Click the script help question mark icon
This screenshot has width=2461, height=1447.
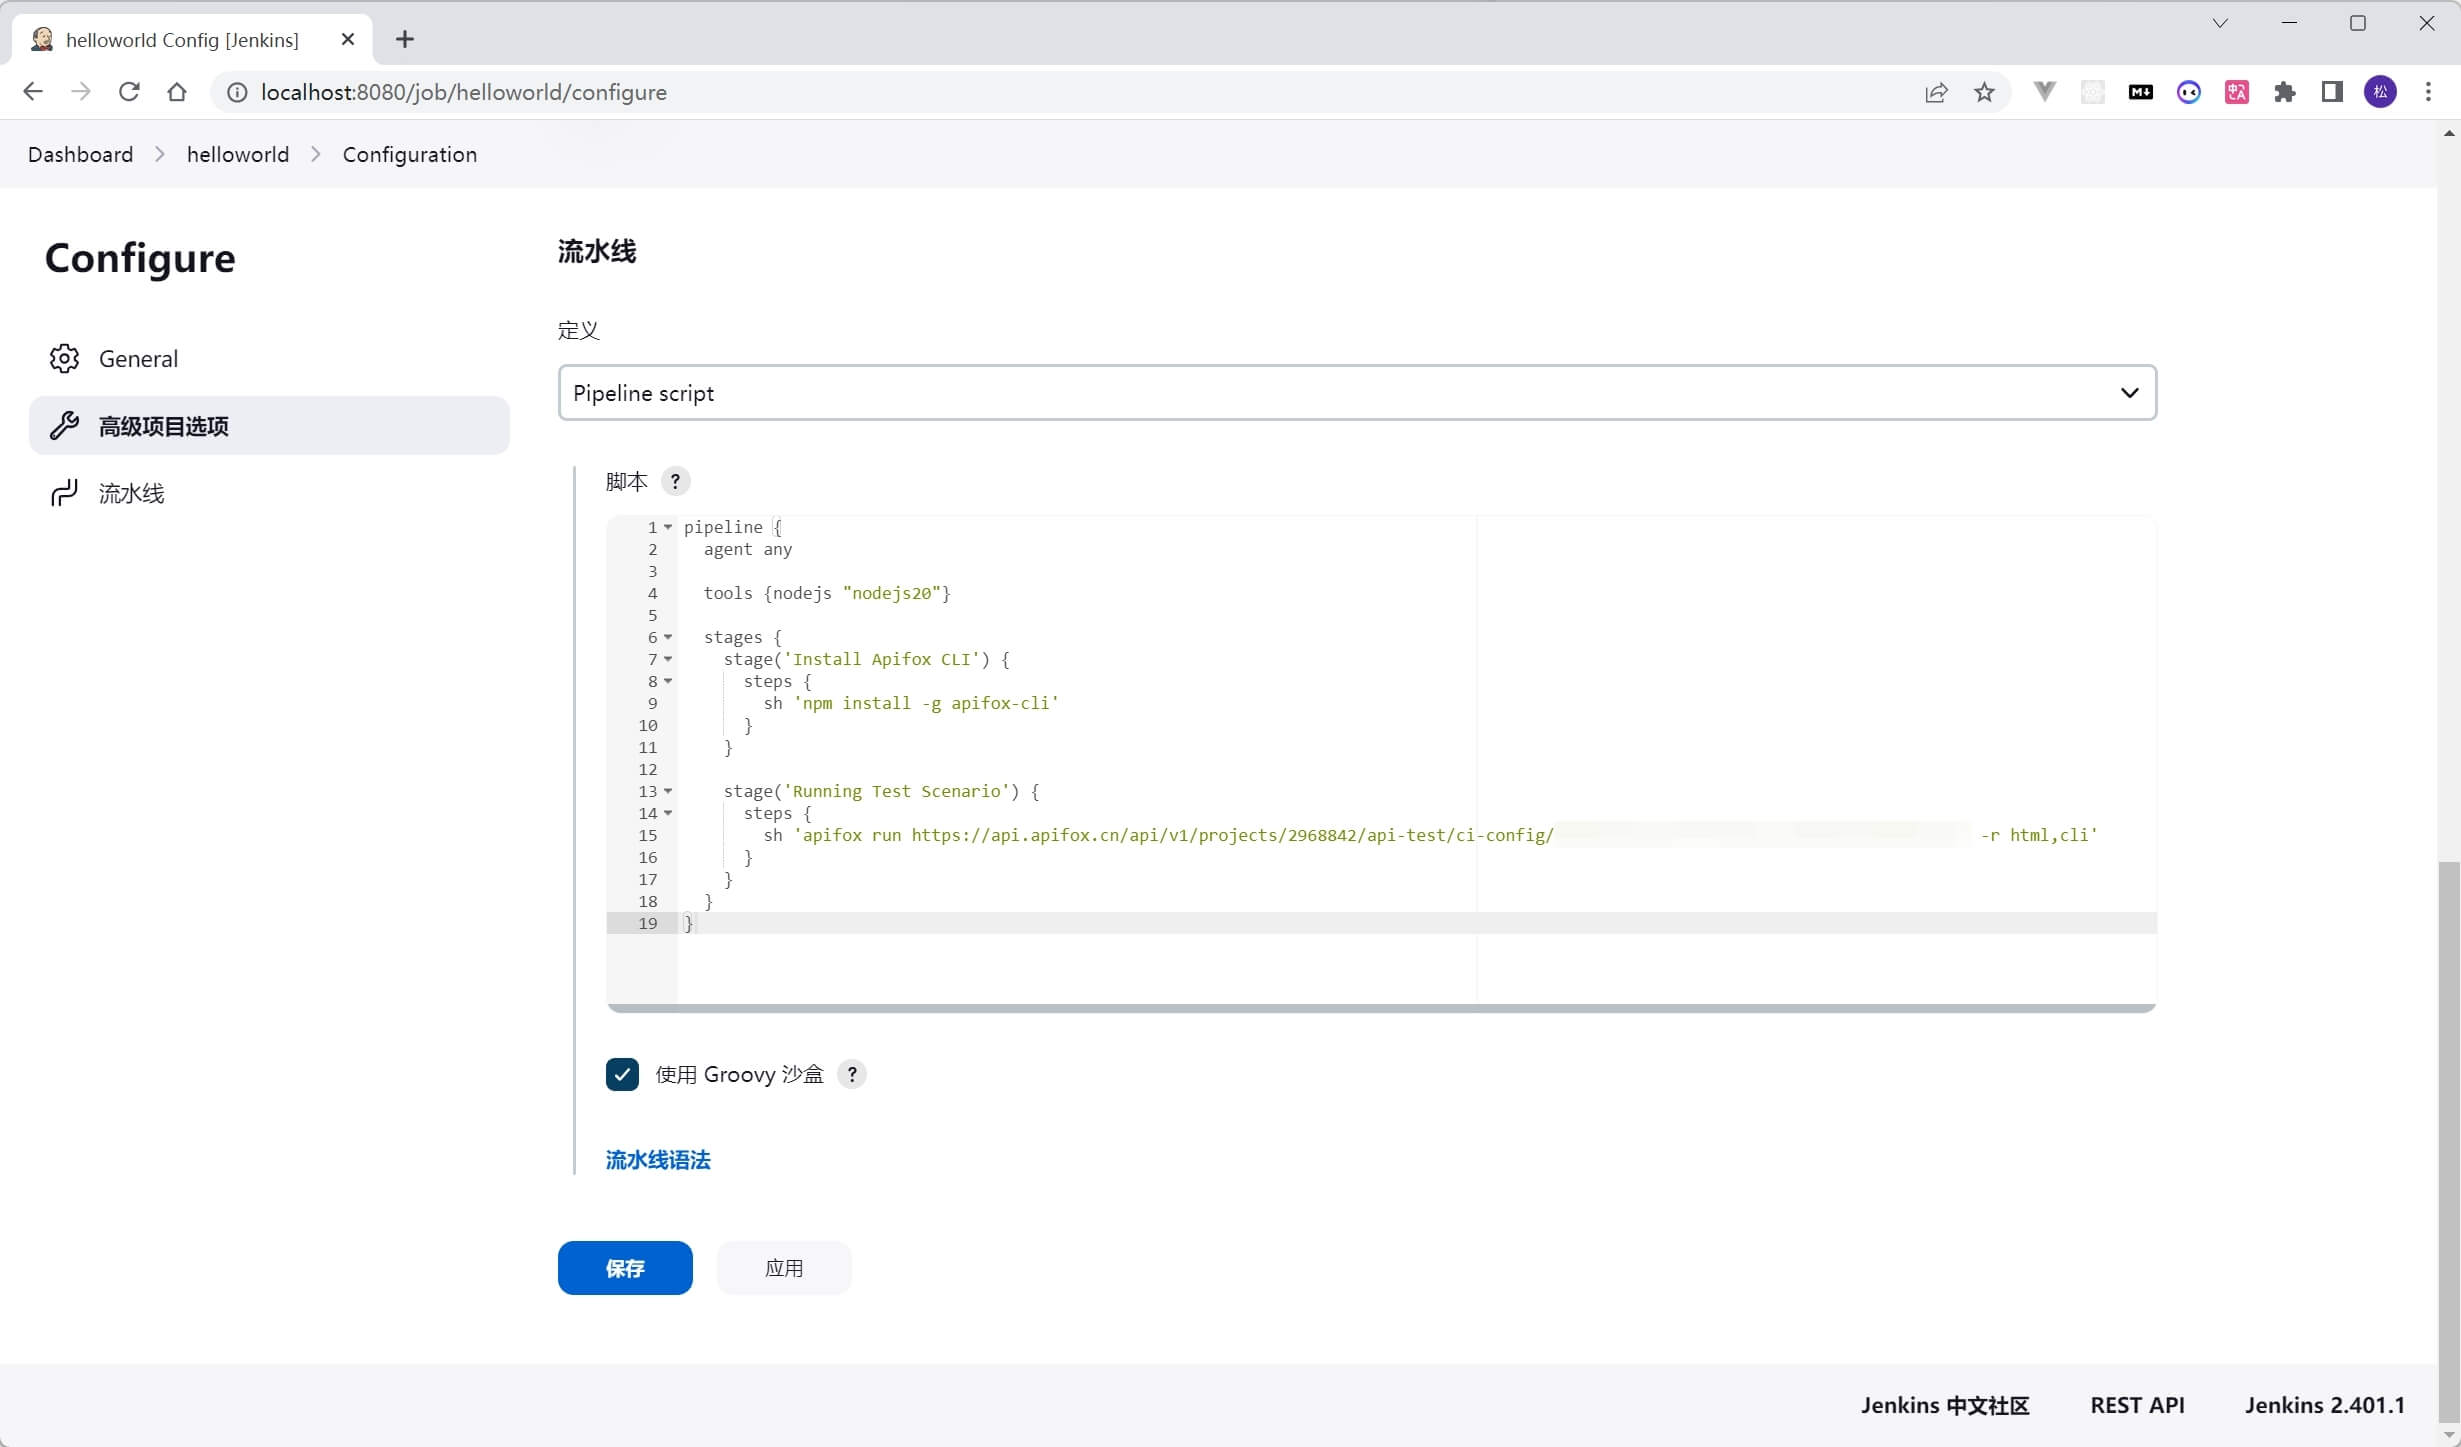point(675,481)
